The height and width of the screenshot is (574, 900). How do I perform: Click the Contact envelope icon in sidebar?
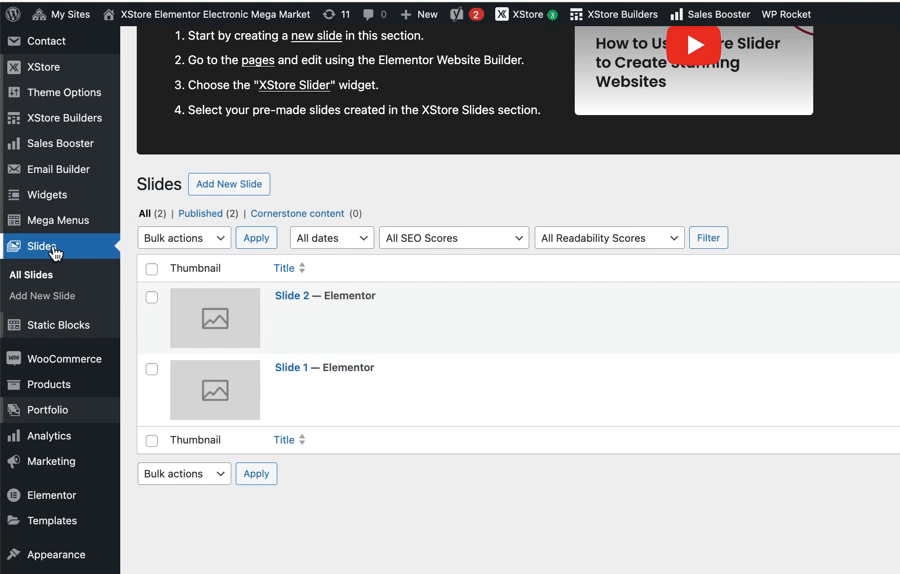pyautogui.click(x=14, y=41)
